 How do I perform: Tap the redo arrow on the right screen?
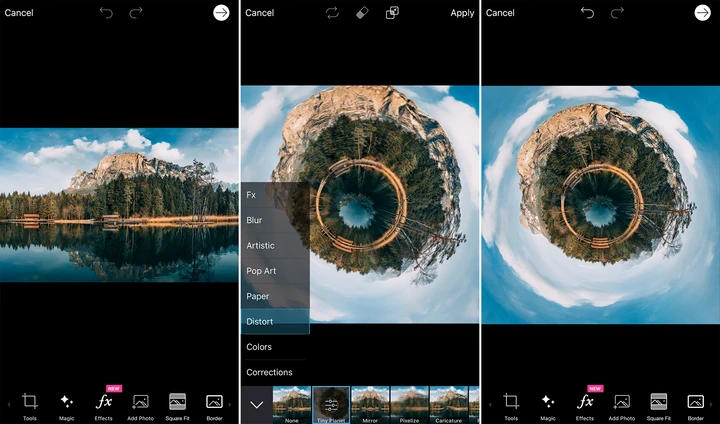[617, 13]
